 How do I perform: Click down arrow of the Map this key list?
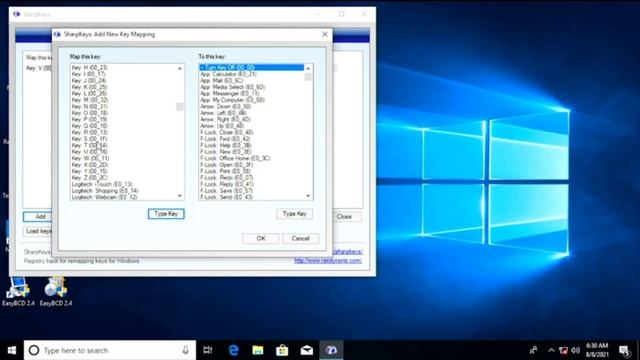(180, 196)
